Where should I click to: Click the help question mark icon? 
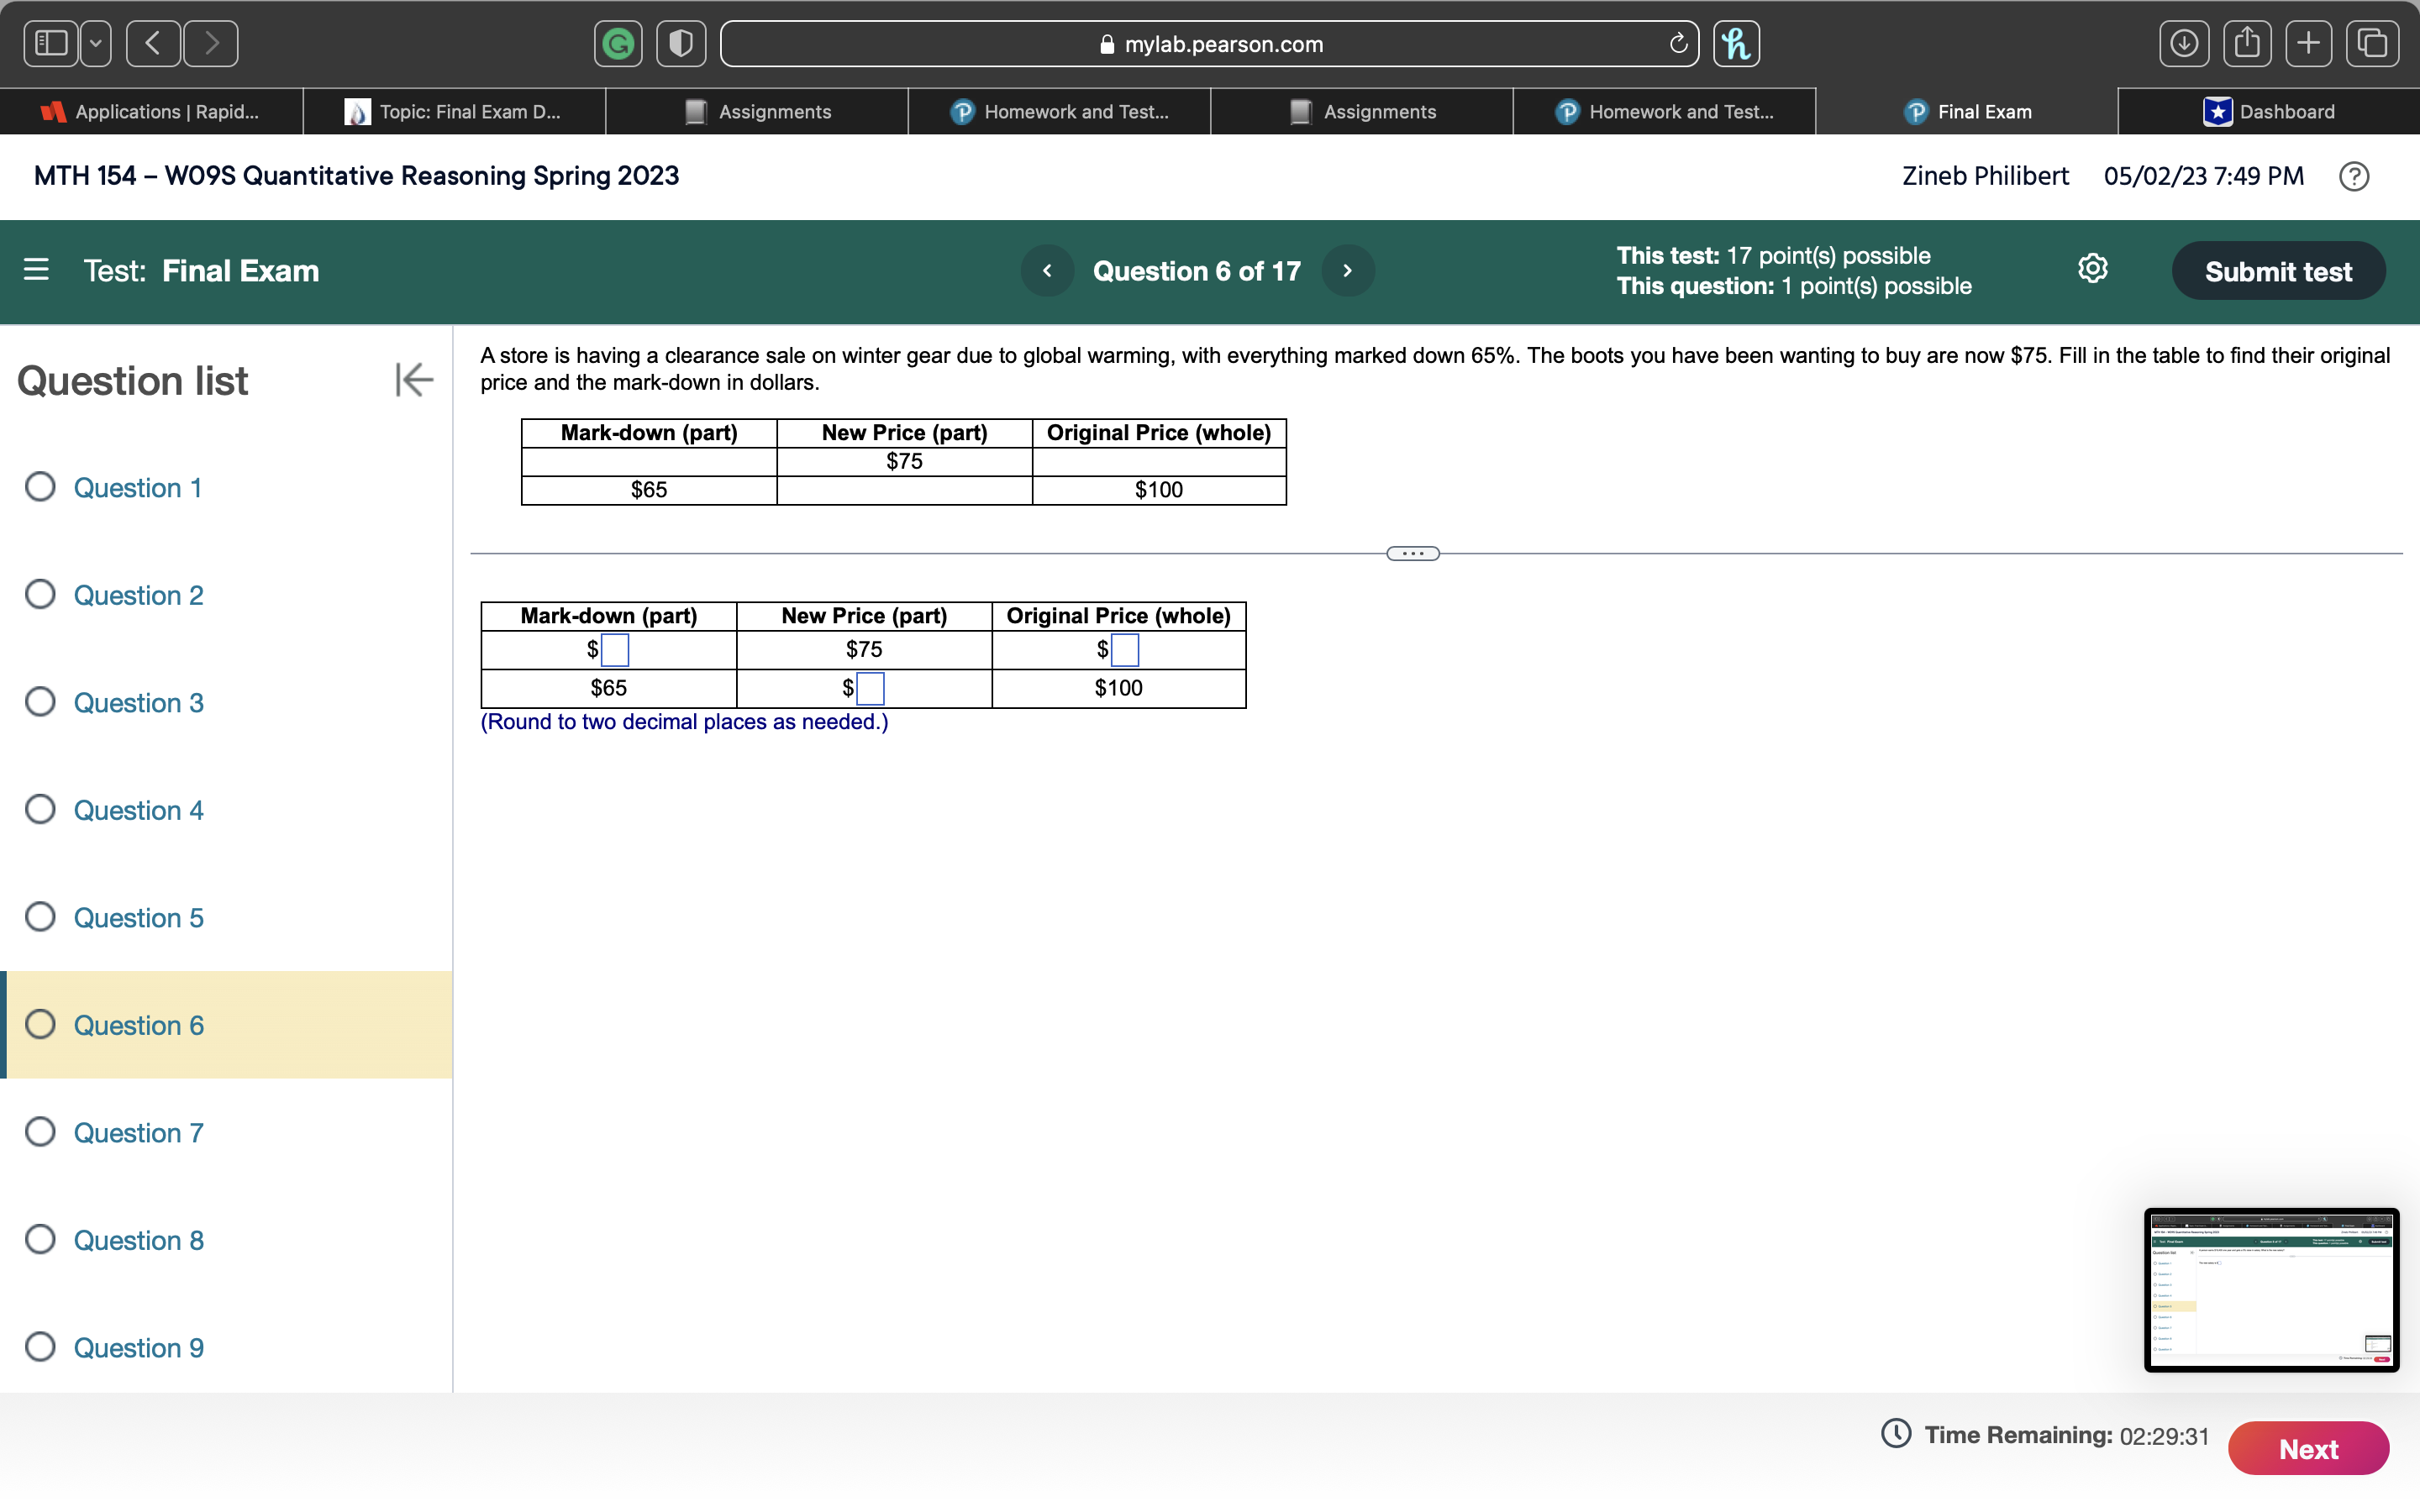point(2355,176)
